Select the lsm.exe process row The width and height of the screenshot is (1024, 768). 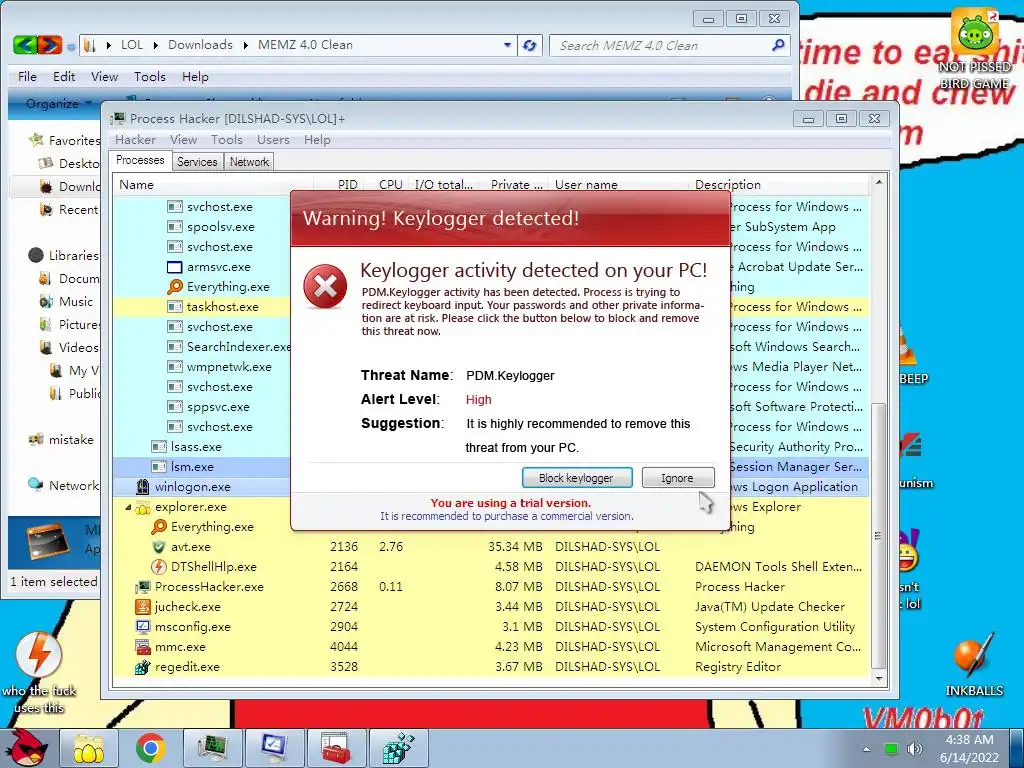201,467
